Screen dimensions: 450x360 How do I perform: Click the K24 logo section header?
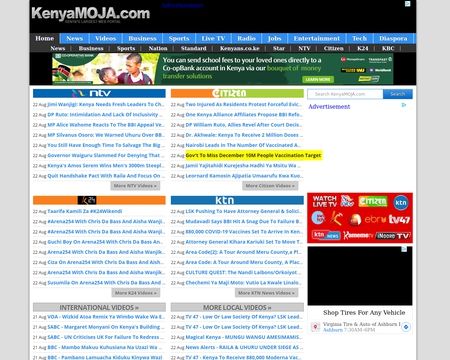click(x=99, y=200)
